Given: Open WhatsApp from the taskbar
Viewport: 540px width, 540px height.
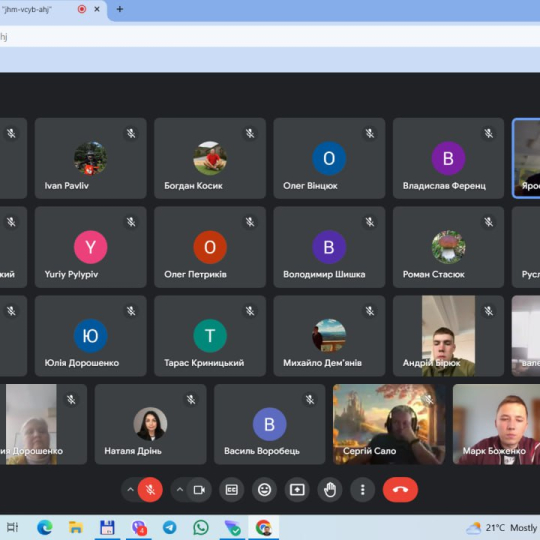Looking at the screenshot, I should pyautogui.click(x=201, y=527).
